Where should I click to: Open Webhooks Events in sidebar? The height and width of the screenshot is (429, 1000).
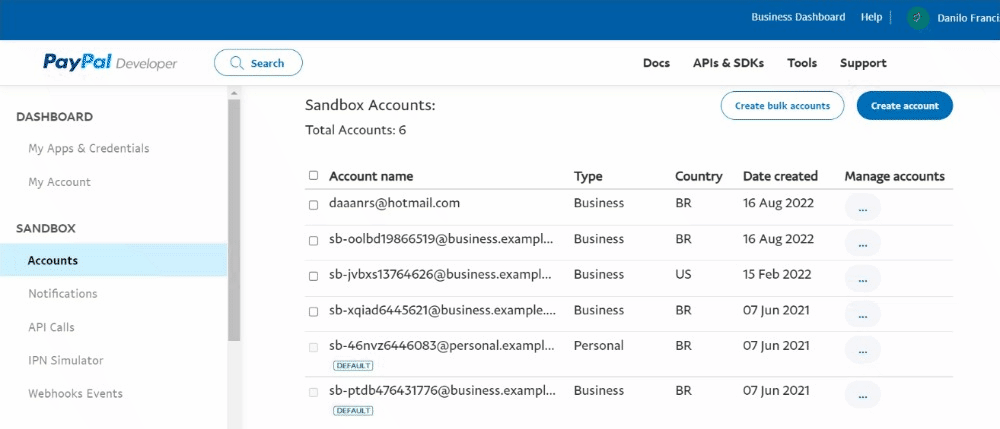(x=75, y=393)
